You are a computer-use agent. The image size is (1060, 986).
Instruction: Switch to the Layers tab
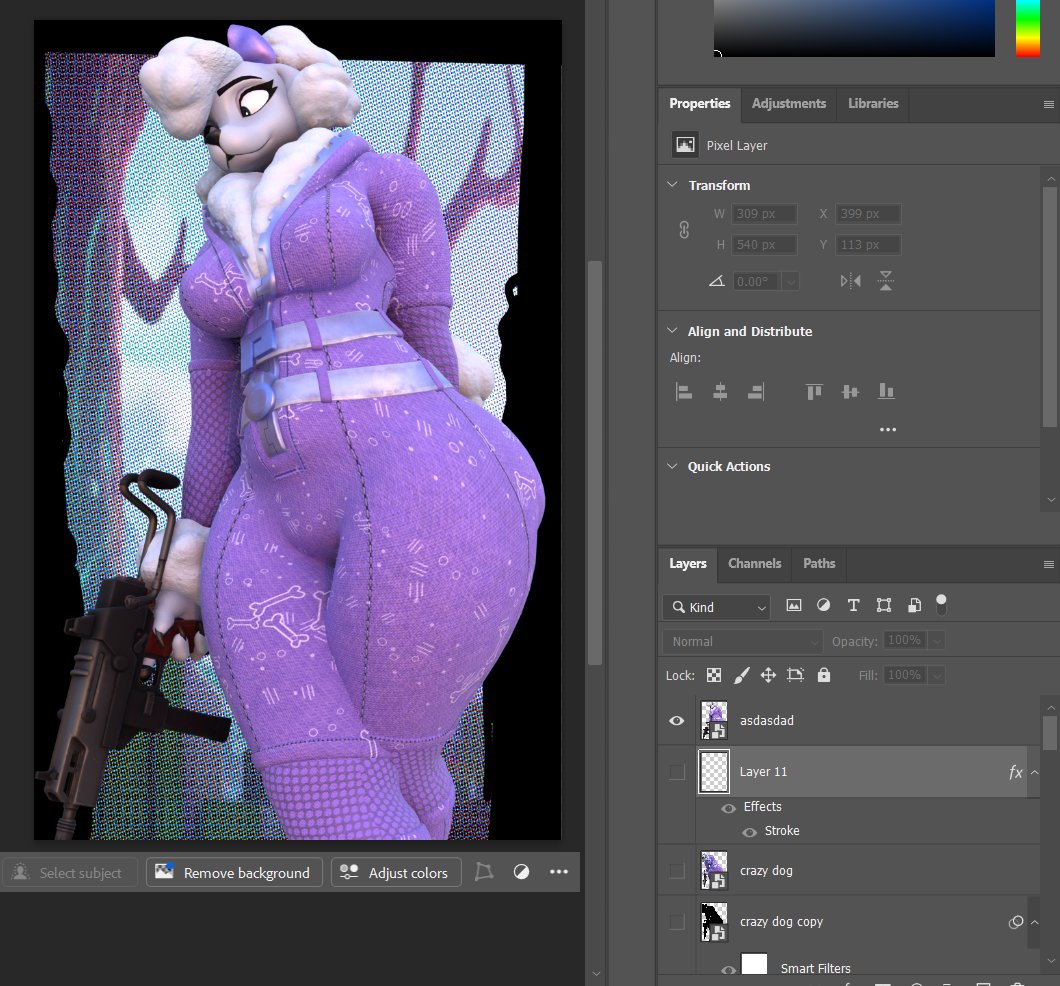click(x=688, y=564)
